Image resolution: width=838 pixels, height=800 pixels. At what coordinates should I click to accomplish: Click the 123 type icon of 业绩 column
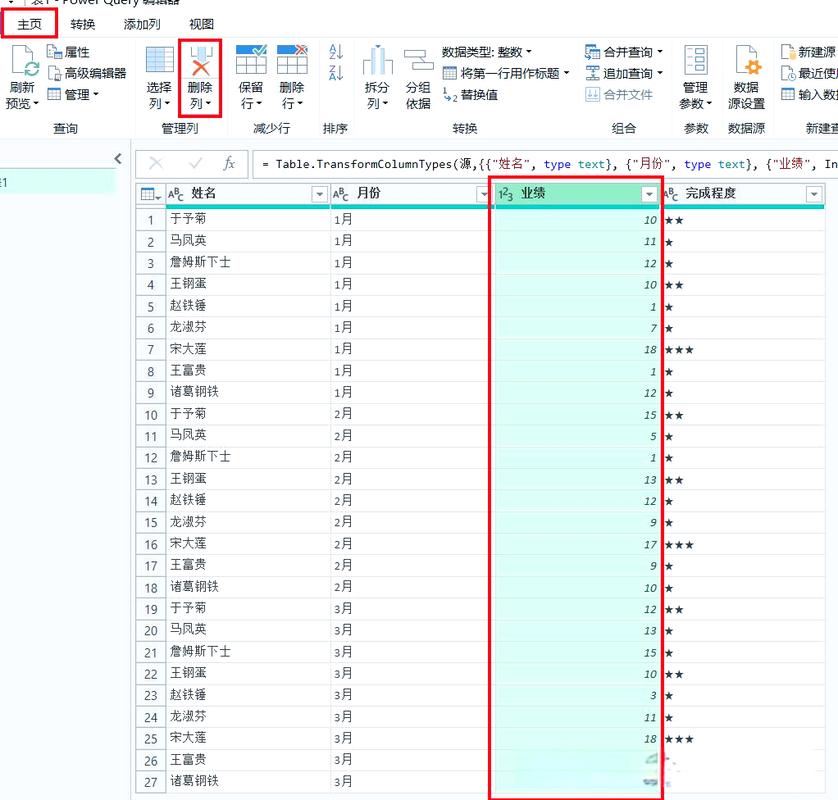click(506, 194)
